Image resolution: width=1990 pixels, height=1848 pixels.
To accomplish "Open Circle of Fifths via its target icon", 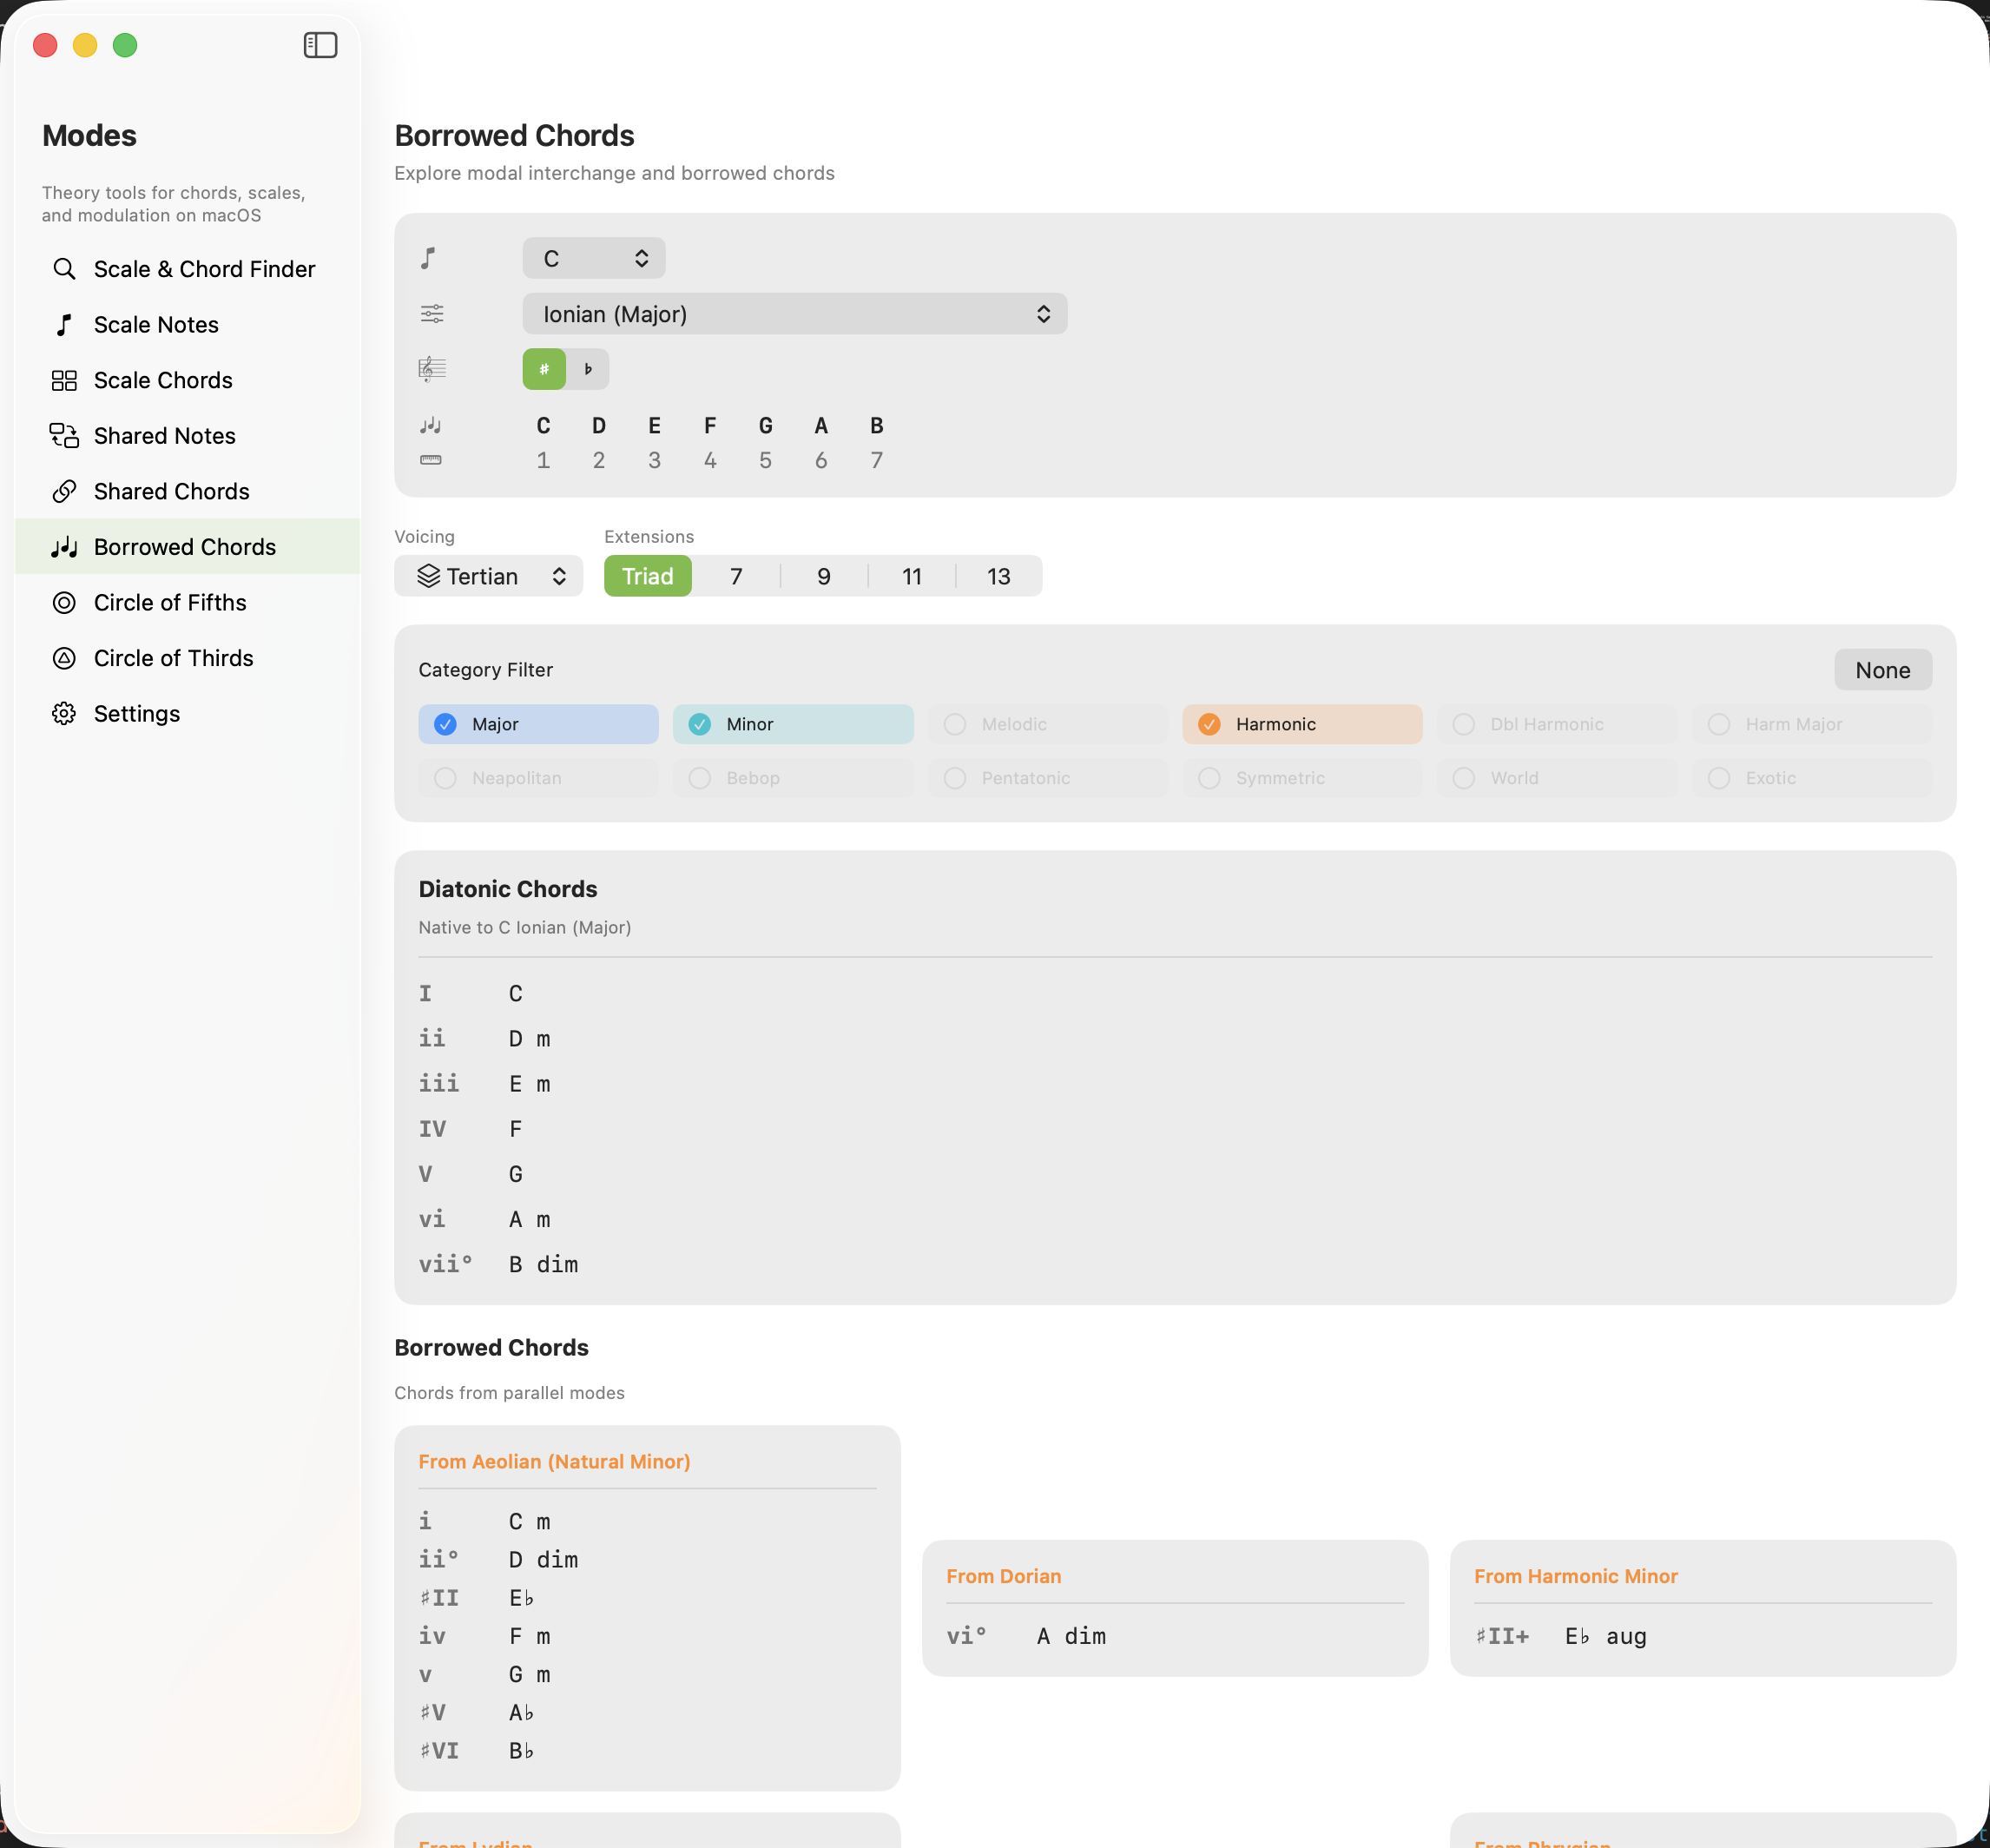I will click(x=64, y=602).
